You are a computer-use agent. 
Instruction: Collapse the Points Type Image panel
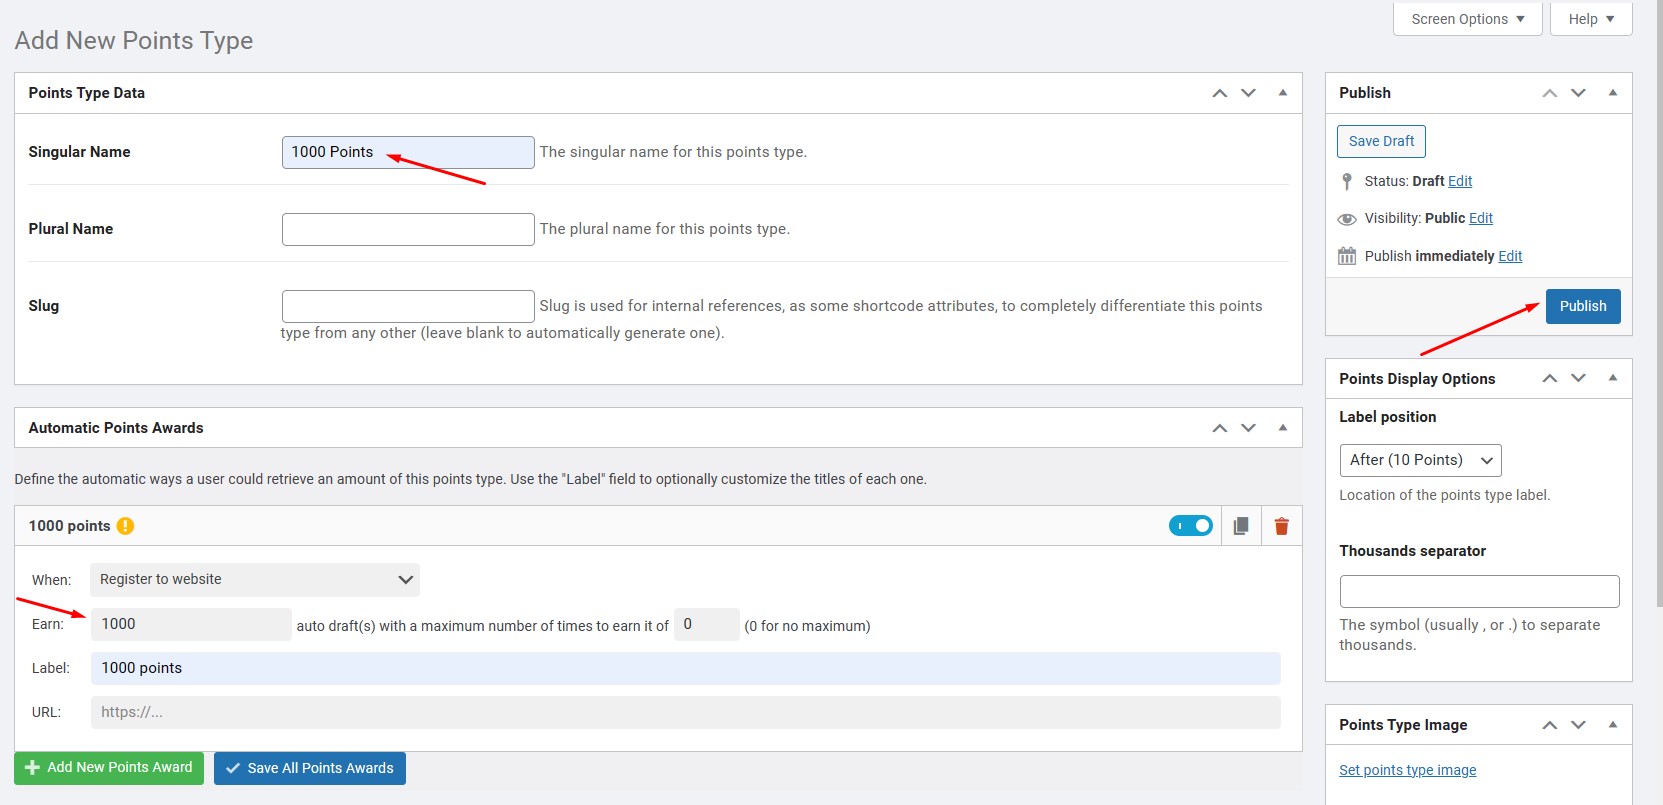(1612, 725)
